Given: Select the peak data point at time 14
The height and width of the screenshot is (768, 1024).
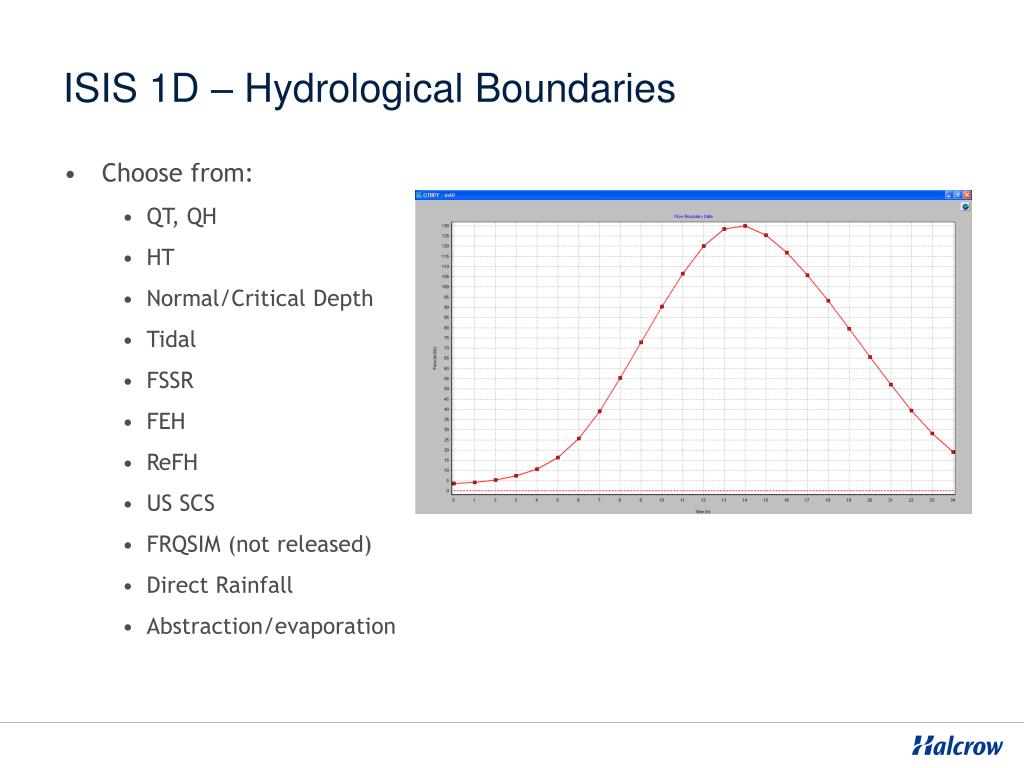Looking at the screenshot, I should [745, 226].
